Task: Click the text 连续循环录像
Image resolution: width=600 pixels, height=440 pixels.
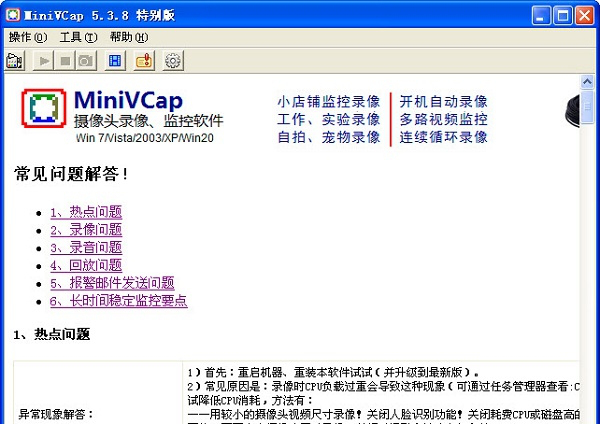Action: pyautogui.click(x=443, y=137)
